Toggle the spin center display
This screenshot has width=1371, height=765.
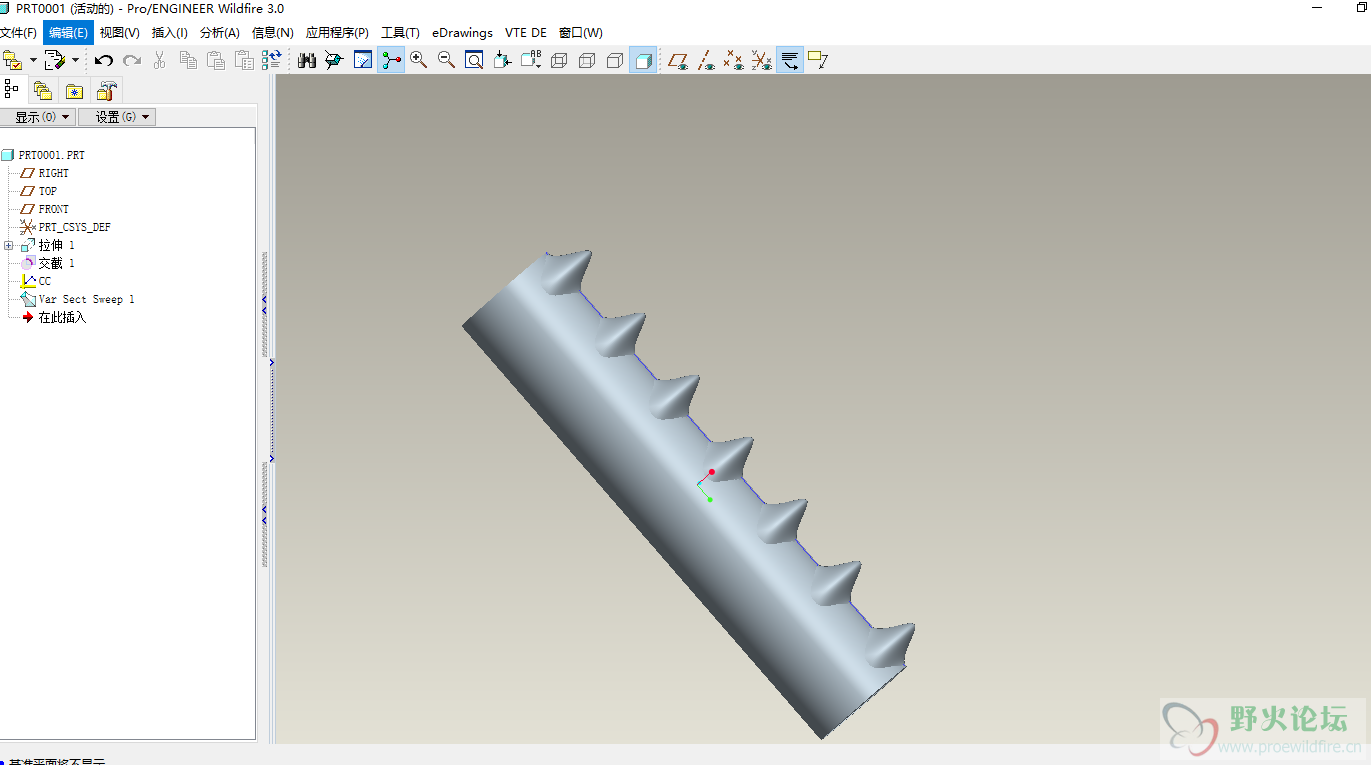pyautogui.click(x=391, y=61)
